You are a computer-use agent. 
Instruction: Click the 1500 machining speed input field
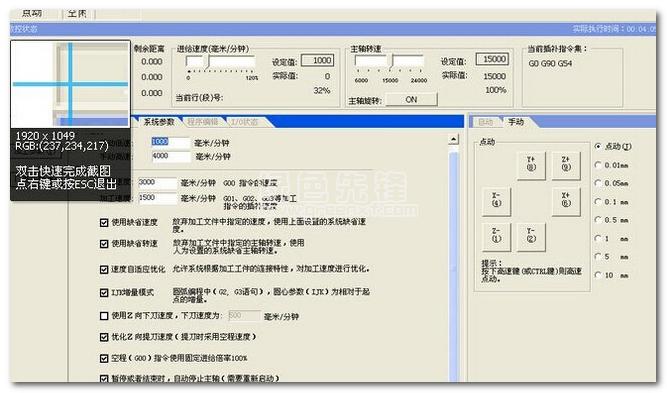tap(157, 198)
